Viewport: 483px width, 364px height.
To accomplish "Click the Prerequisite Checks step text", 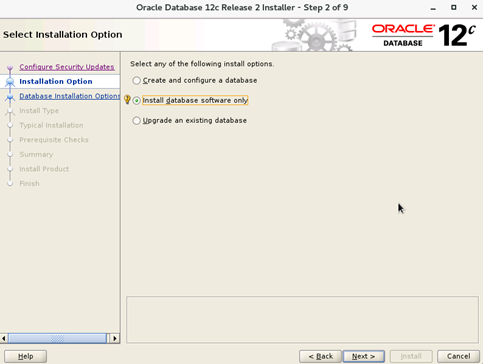I will 54,140.
